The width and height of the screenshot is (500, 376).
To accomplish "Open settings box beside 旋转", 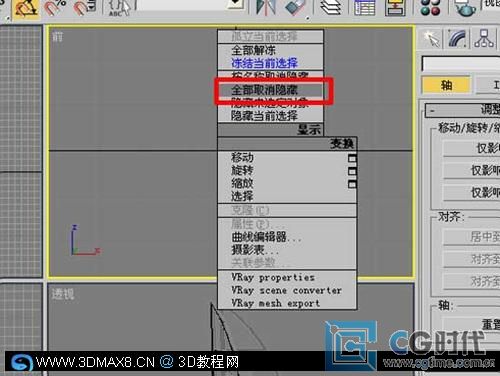I will [352, 171].
